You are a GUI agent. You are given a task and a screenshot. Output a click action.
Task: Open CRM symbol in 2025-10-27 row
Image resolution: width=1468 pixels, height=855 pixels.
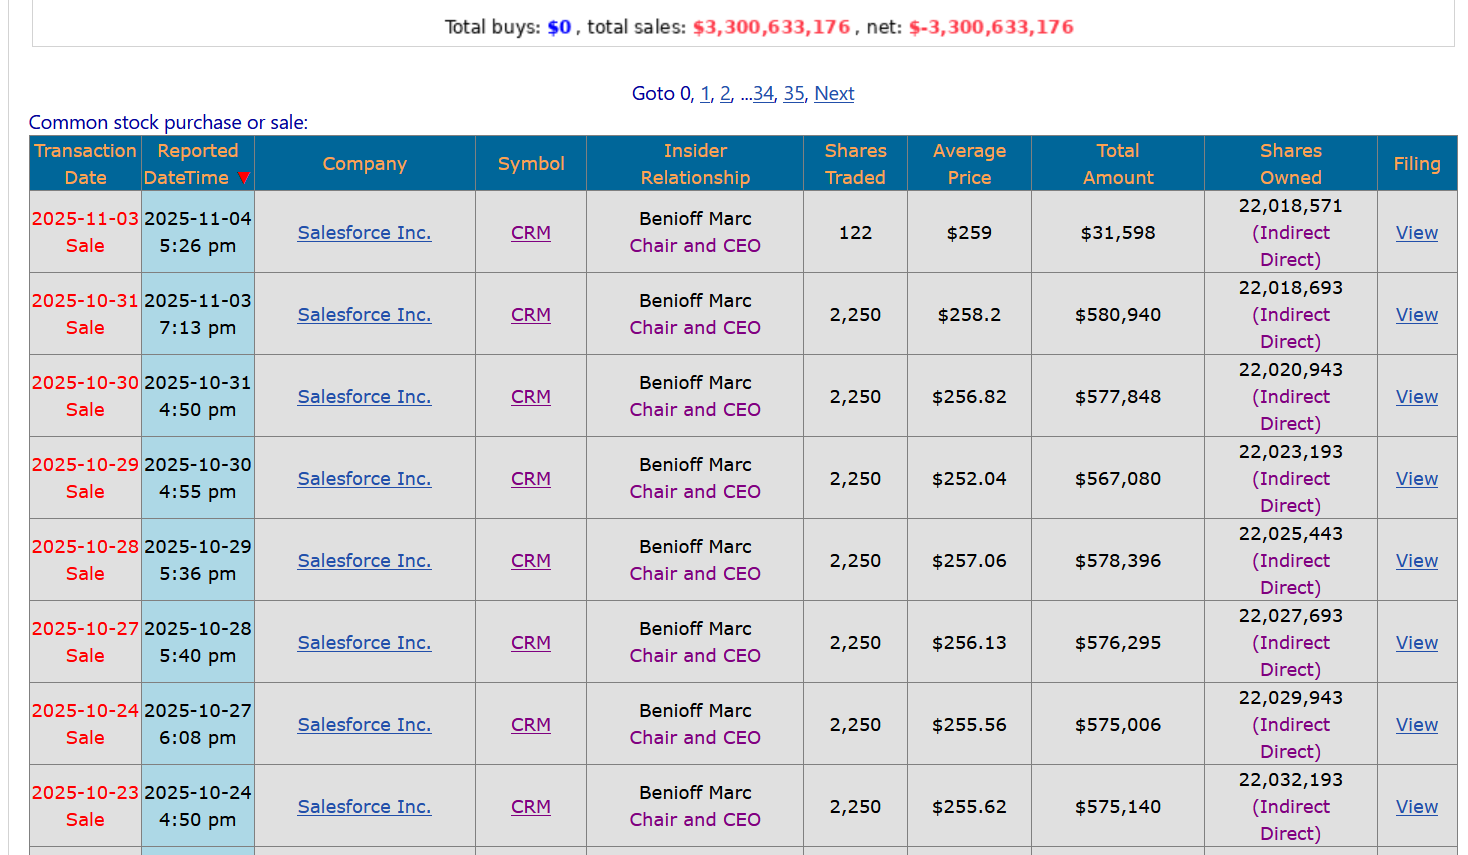coord(531,642)
